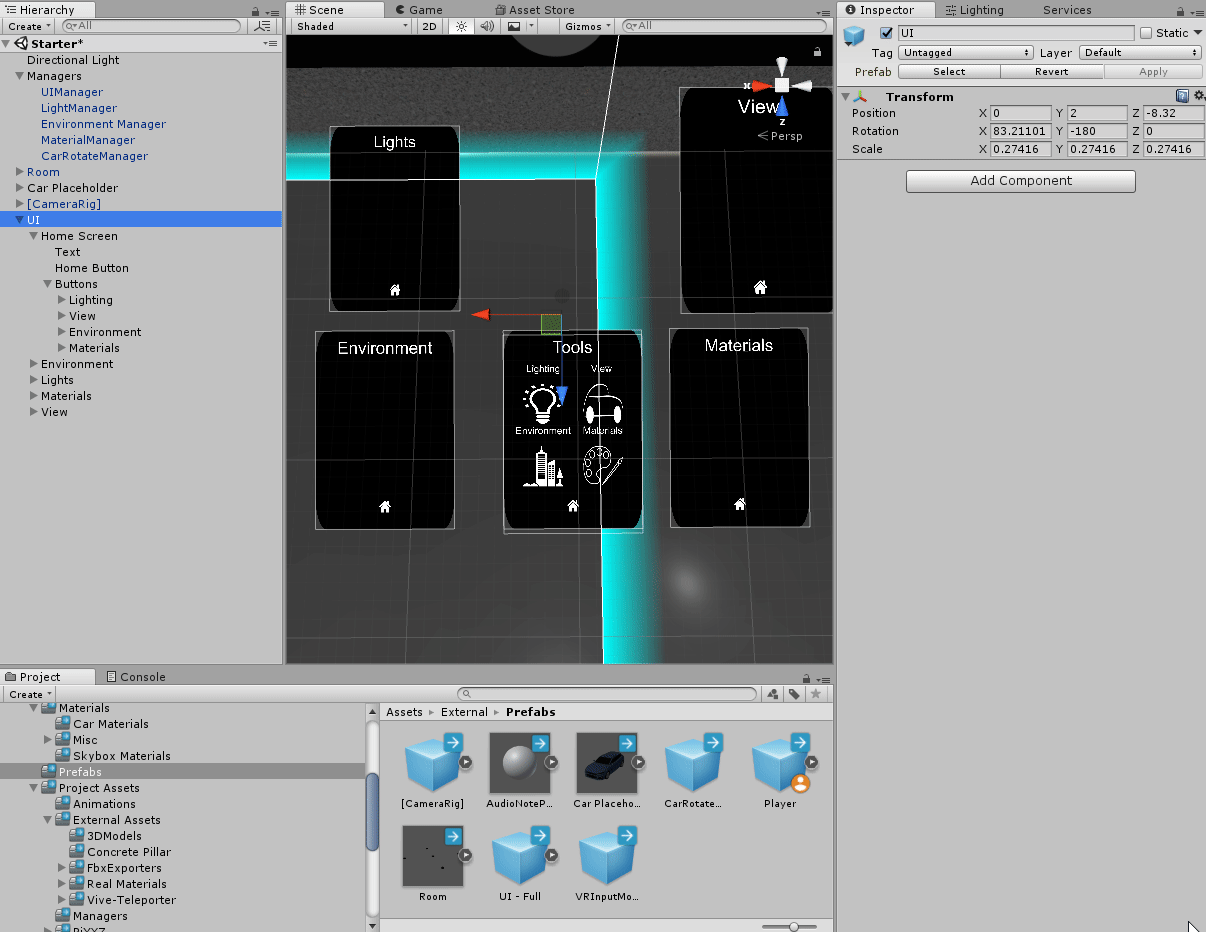The image size is (1206, 932).
Task: Click the Add Component button
Action: point(1020,181)
